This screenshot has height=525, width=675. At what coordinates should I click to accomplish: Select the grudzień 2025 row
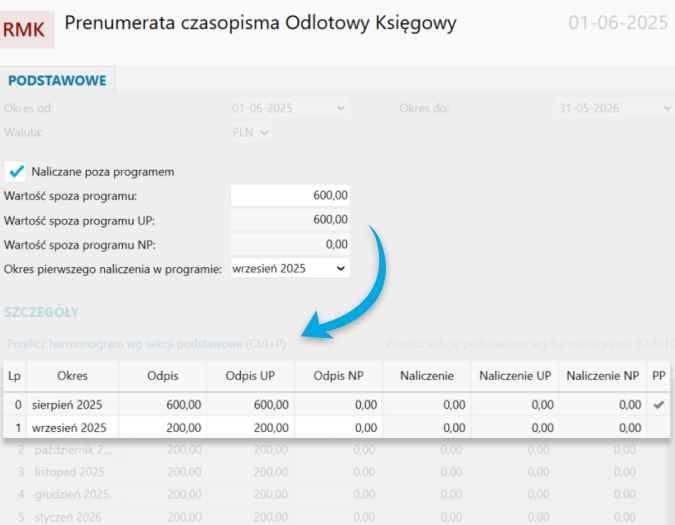click(x=72, y=494)
